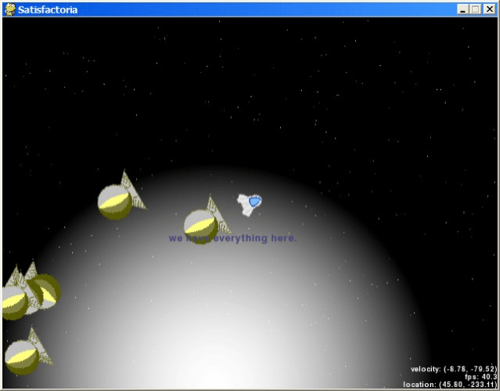Minimize the Satisfactoria window
The height and width of the screenshot is (391, 500).
(463, 9)
